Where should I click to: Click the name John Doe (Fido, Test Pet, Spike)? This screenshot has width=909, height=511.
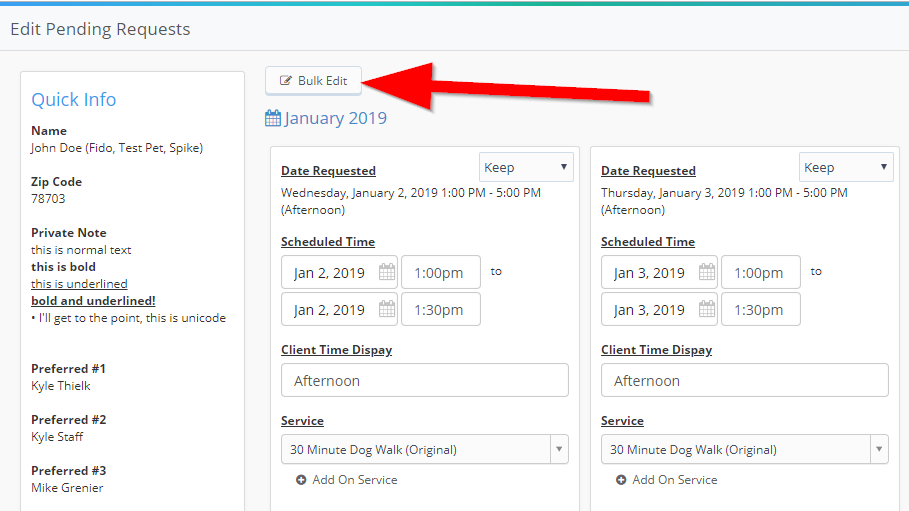[x=117, y=148]
